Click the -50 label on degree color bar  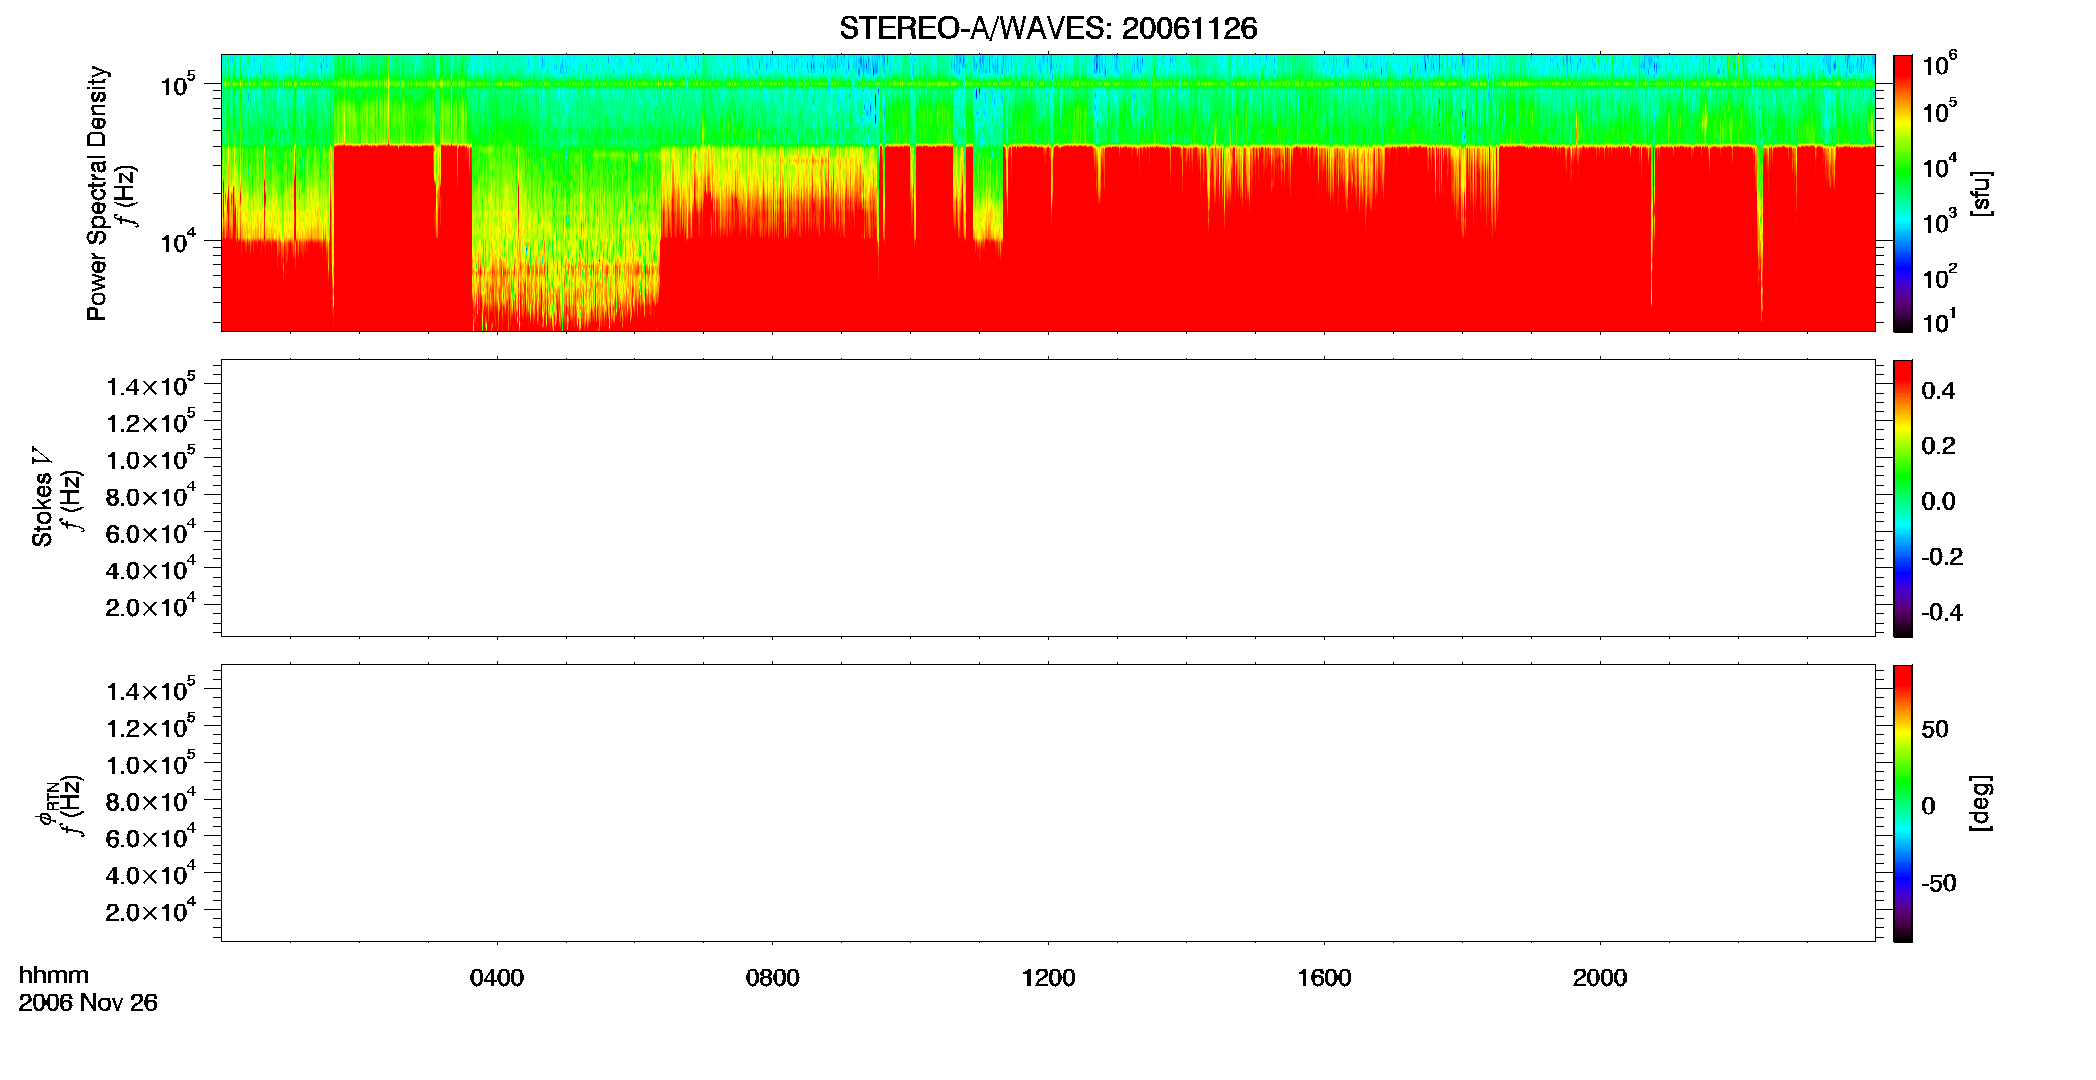[x=1938, y=884]
